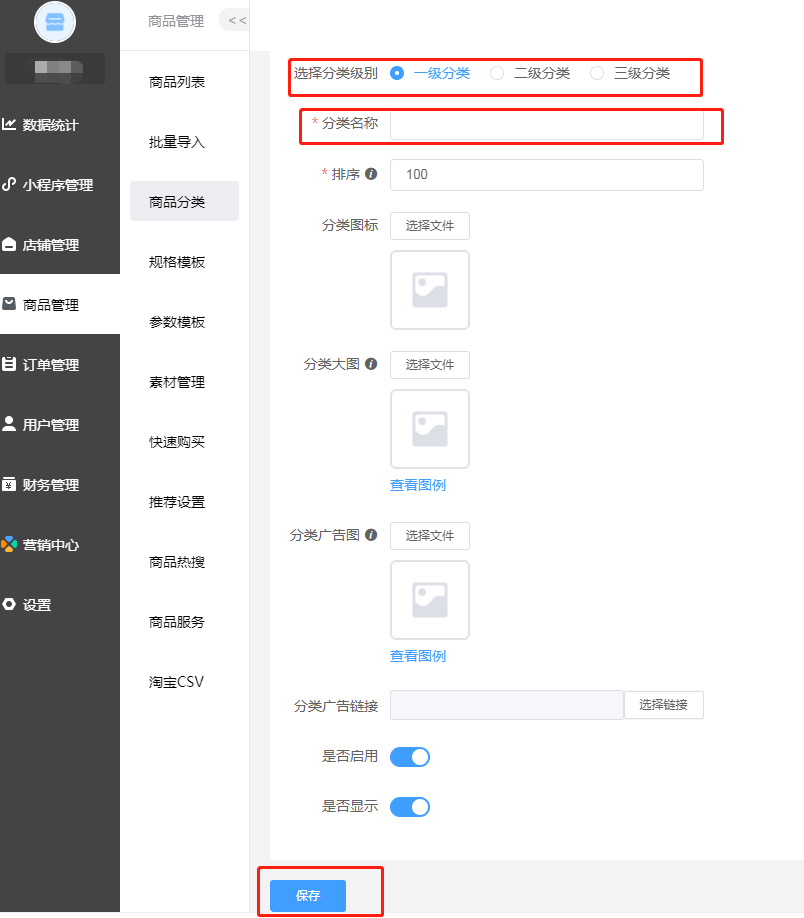Open 营销中心 in the main sidebar
The width and height of the screenshot is (804, 918).
(50, 545)
